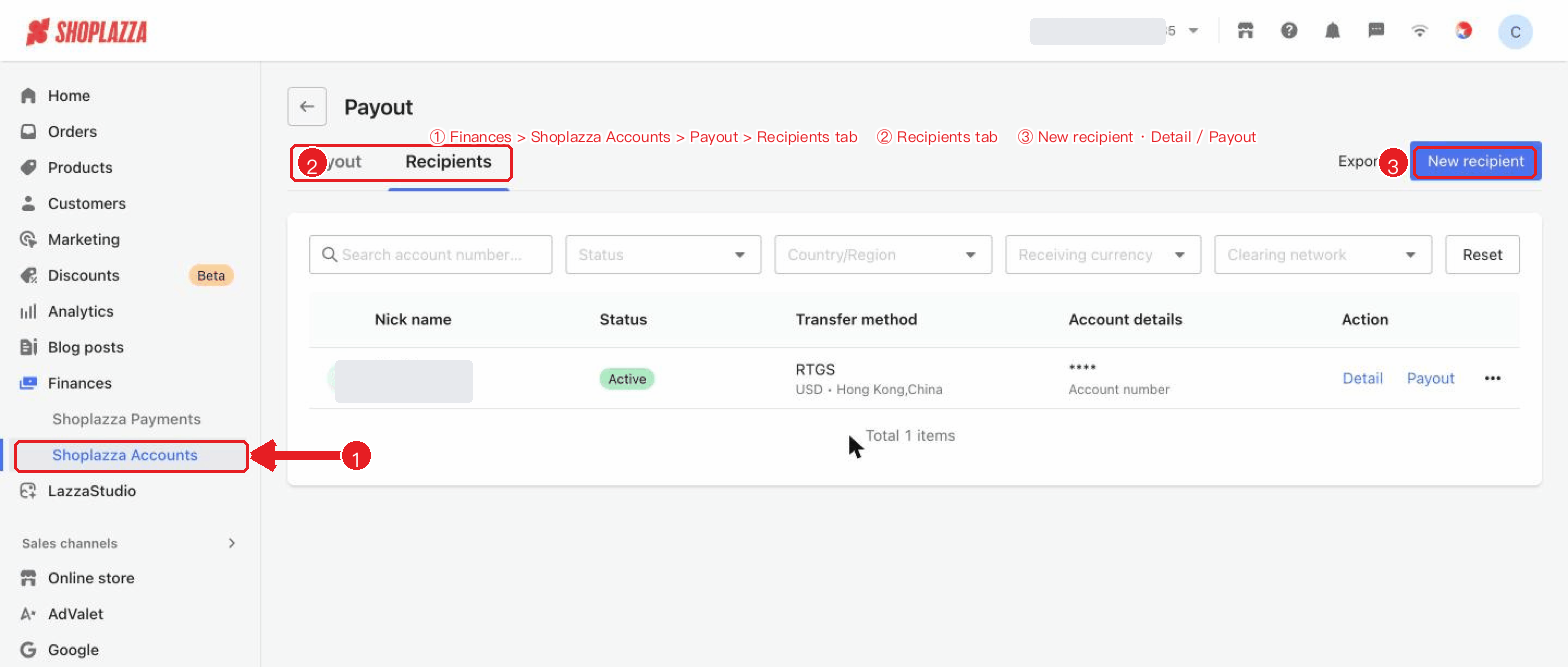
Task: Open the user avatar labeled C
Action: tap(1515, 32)
